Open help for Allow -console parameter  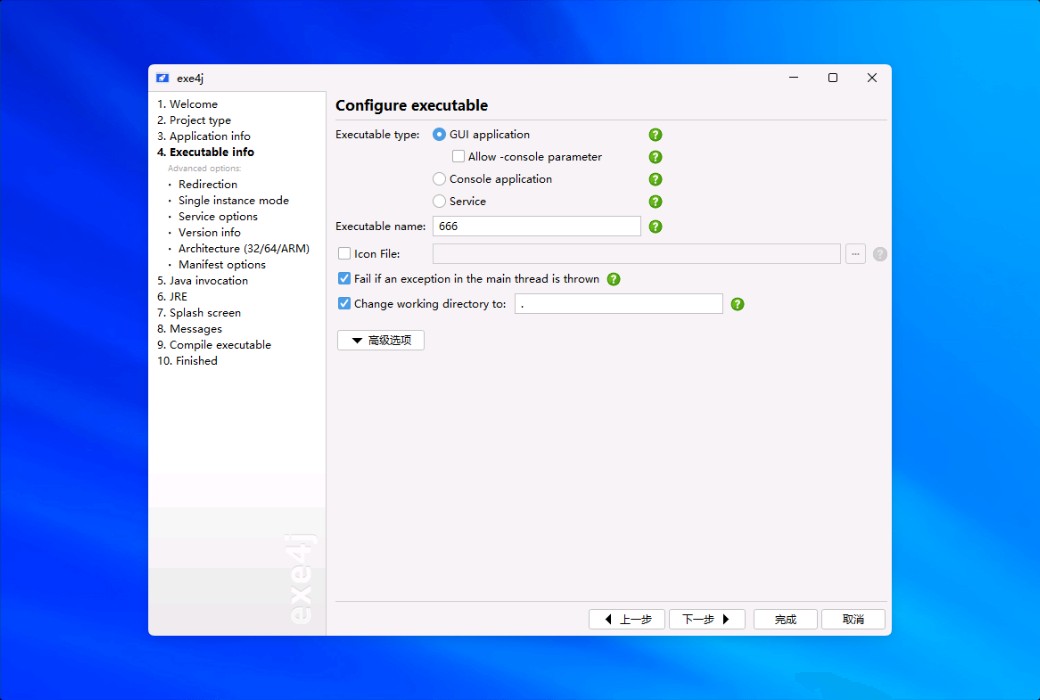pyautogui.click(x=655, y=157)
